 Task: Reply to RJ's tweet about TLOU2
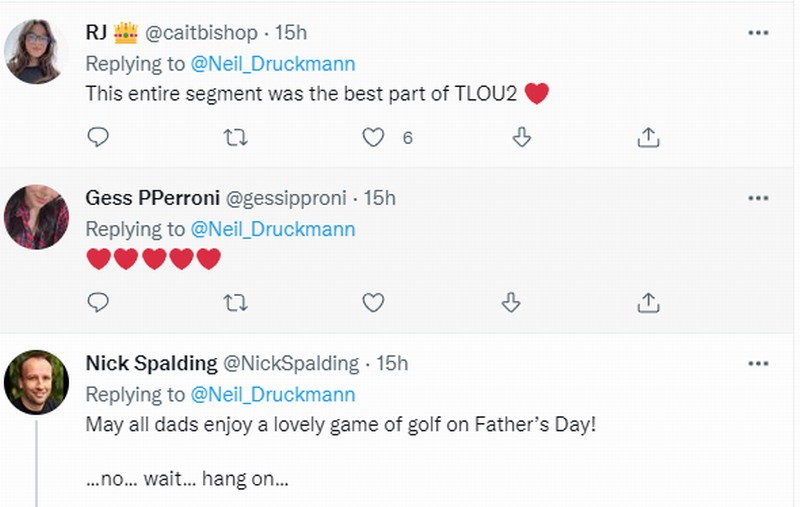[98, 137]
